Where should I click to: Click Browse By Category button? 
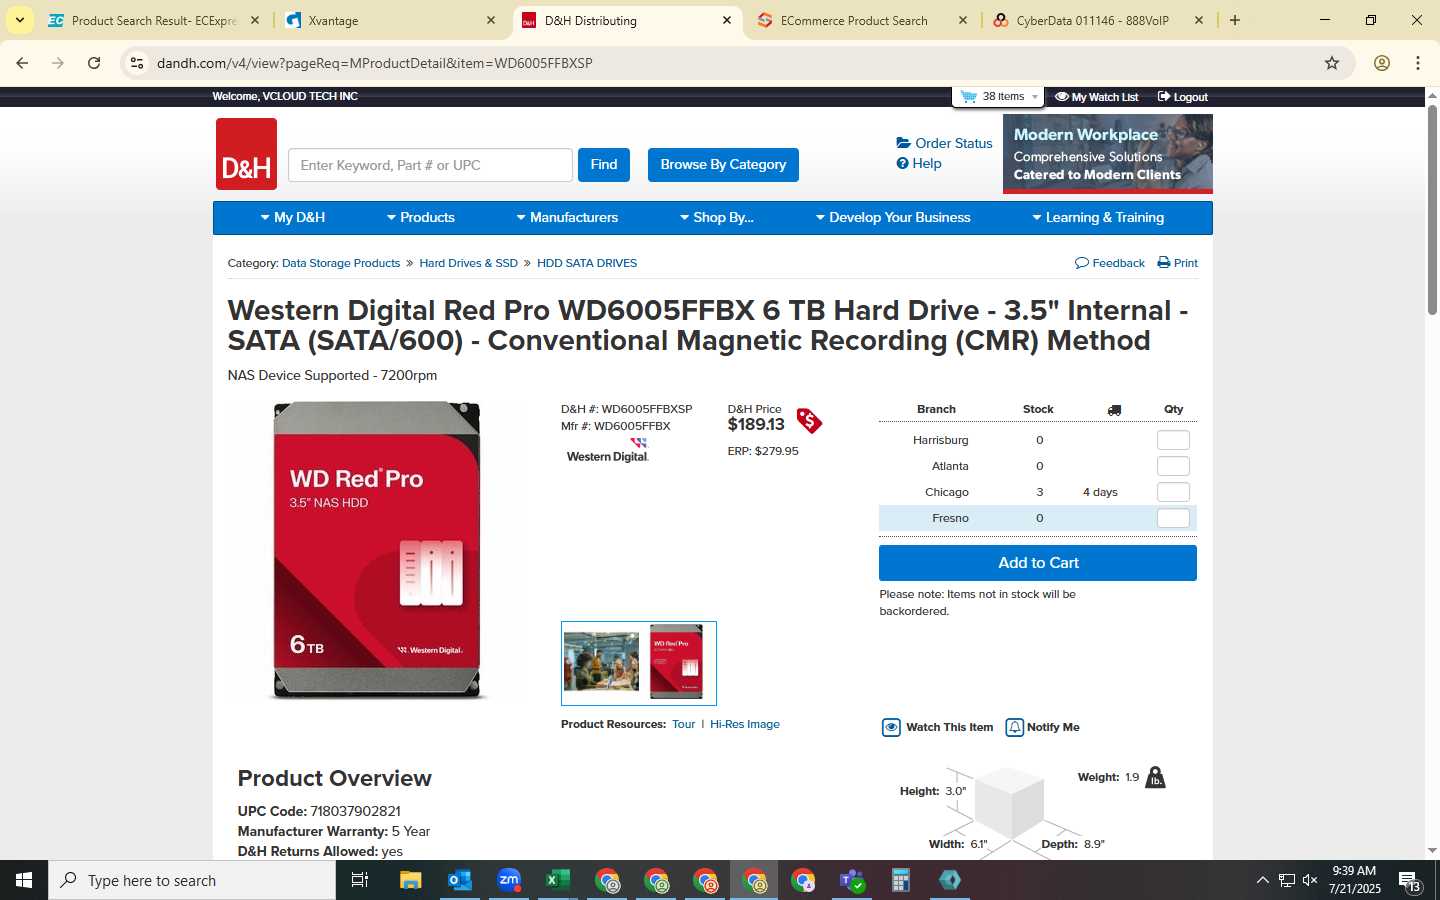(x=723, y=165)
